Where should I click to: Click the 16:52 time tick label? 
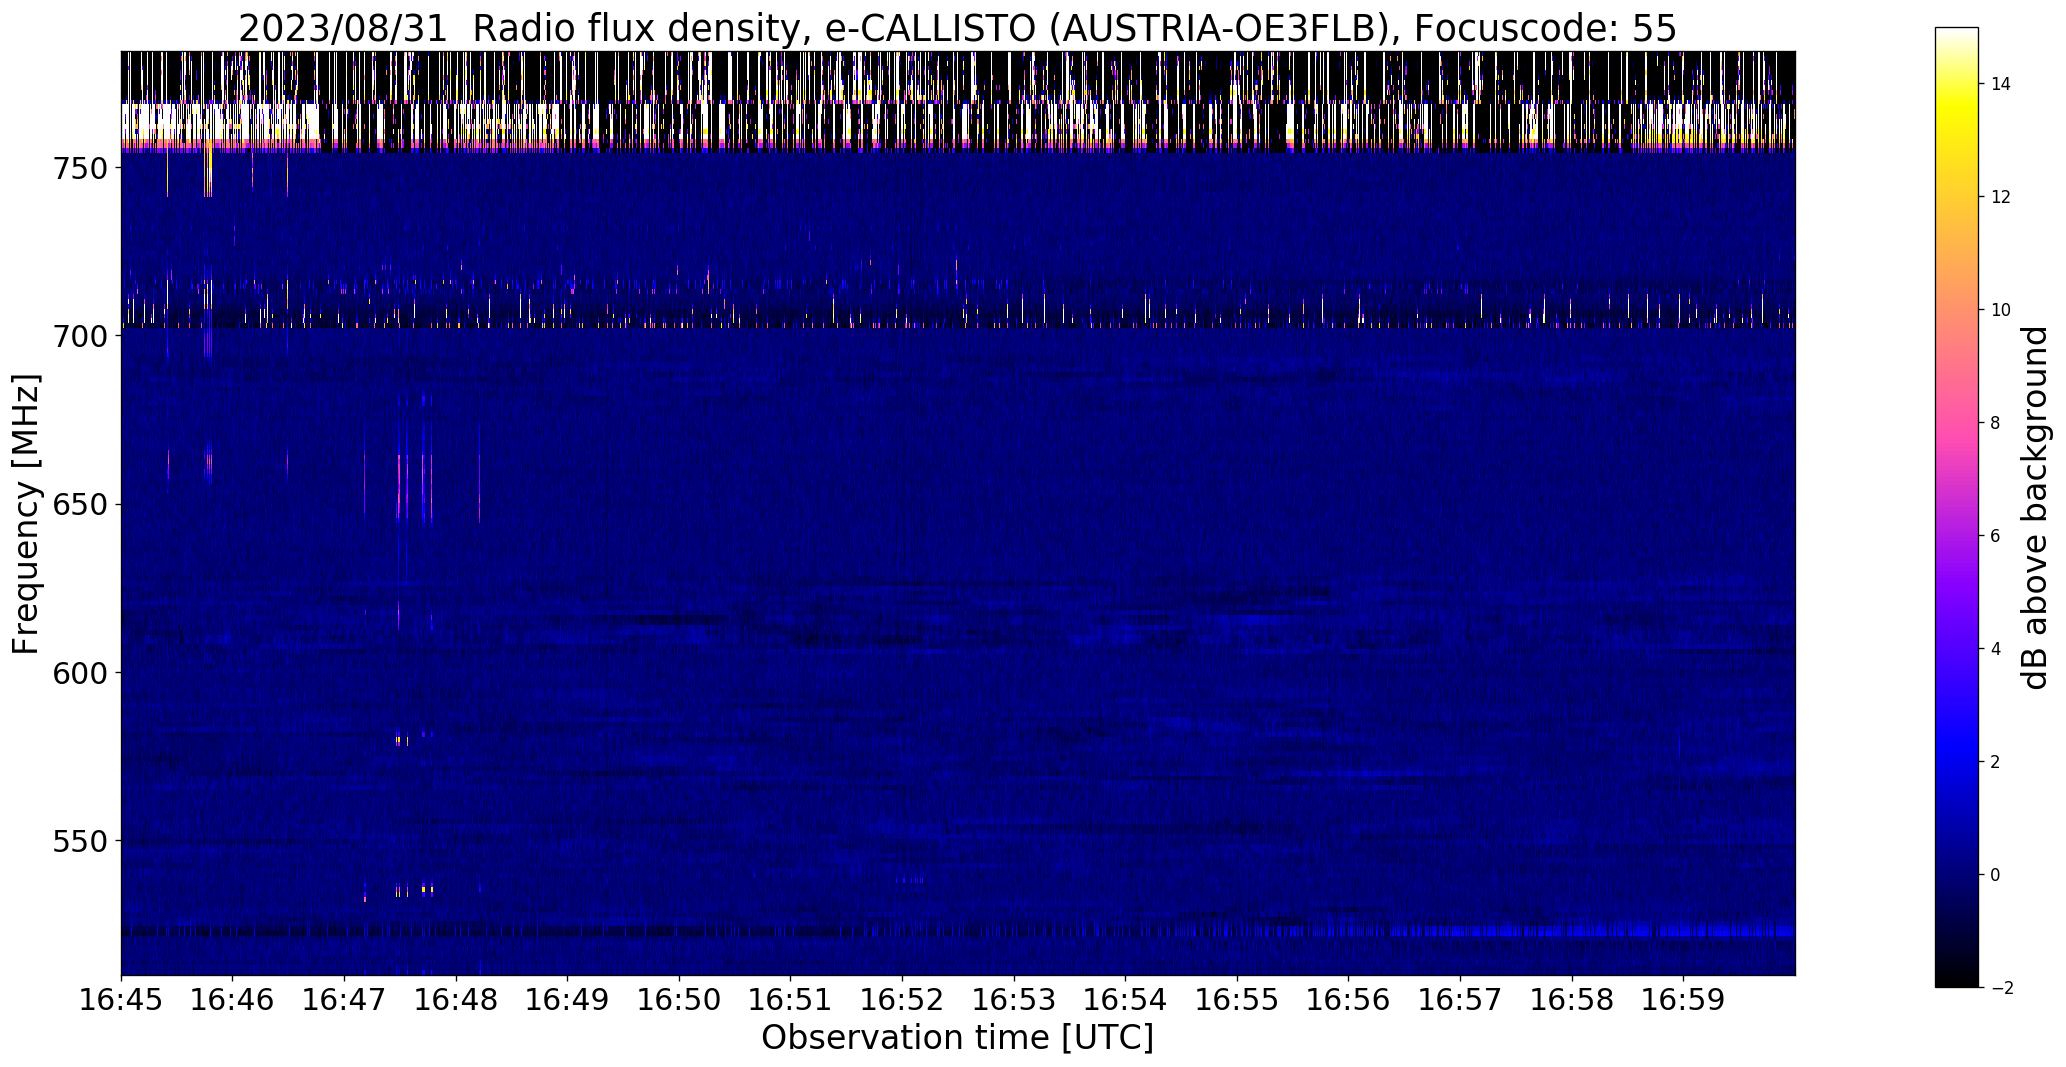903,1000
